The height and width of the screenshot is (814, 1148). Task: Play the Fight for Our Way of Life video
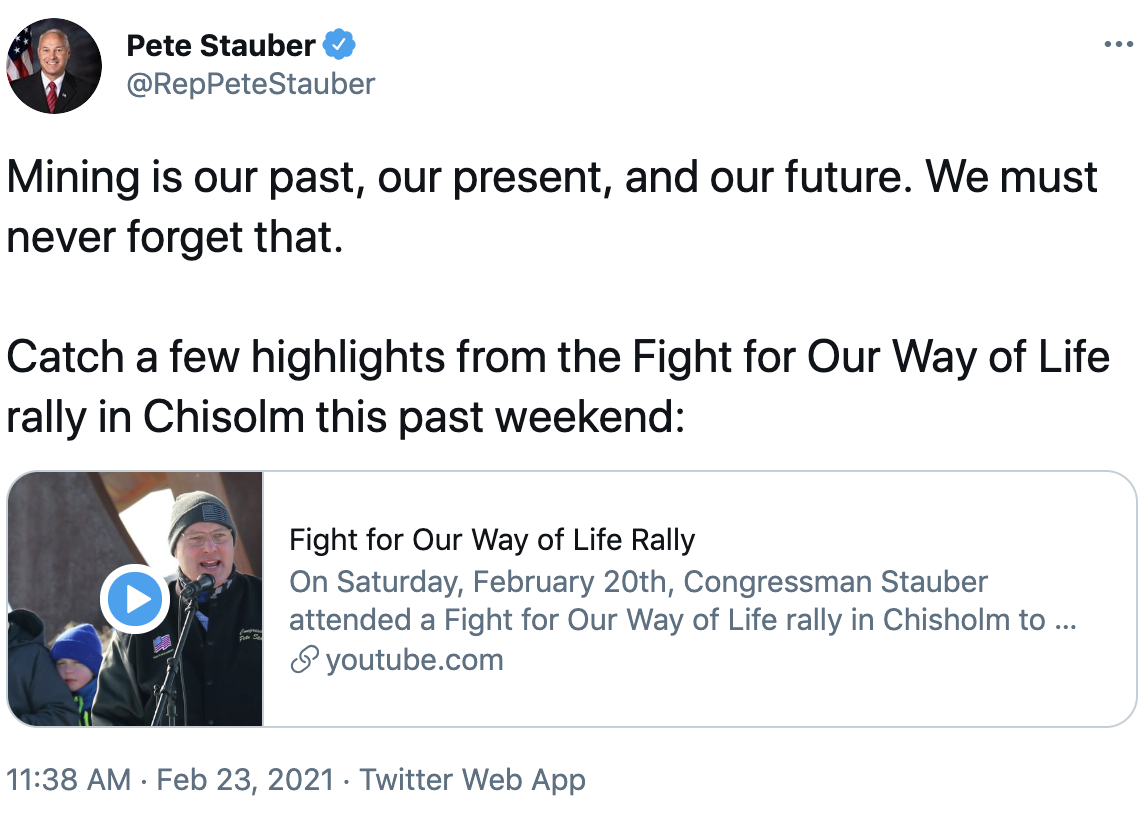click(133, 600)
